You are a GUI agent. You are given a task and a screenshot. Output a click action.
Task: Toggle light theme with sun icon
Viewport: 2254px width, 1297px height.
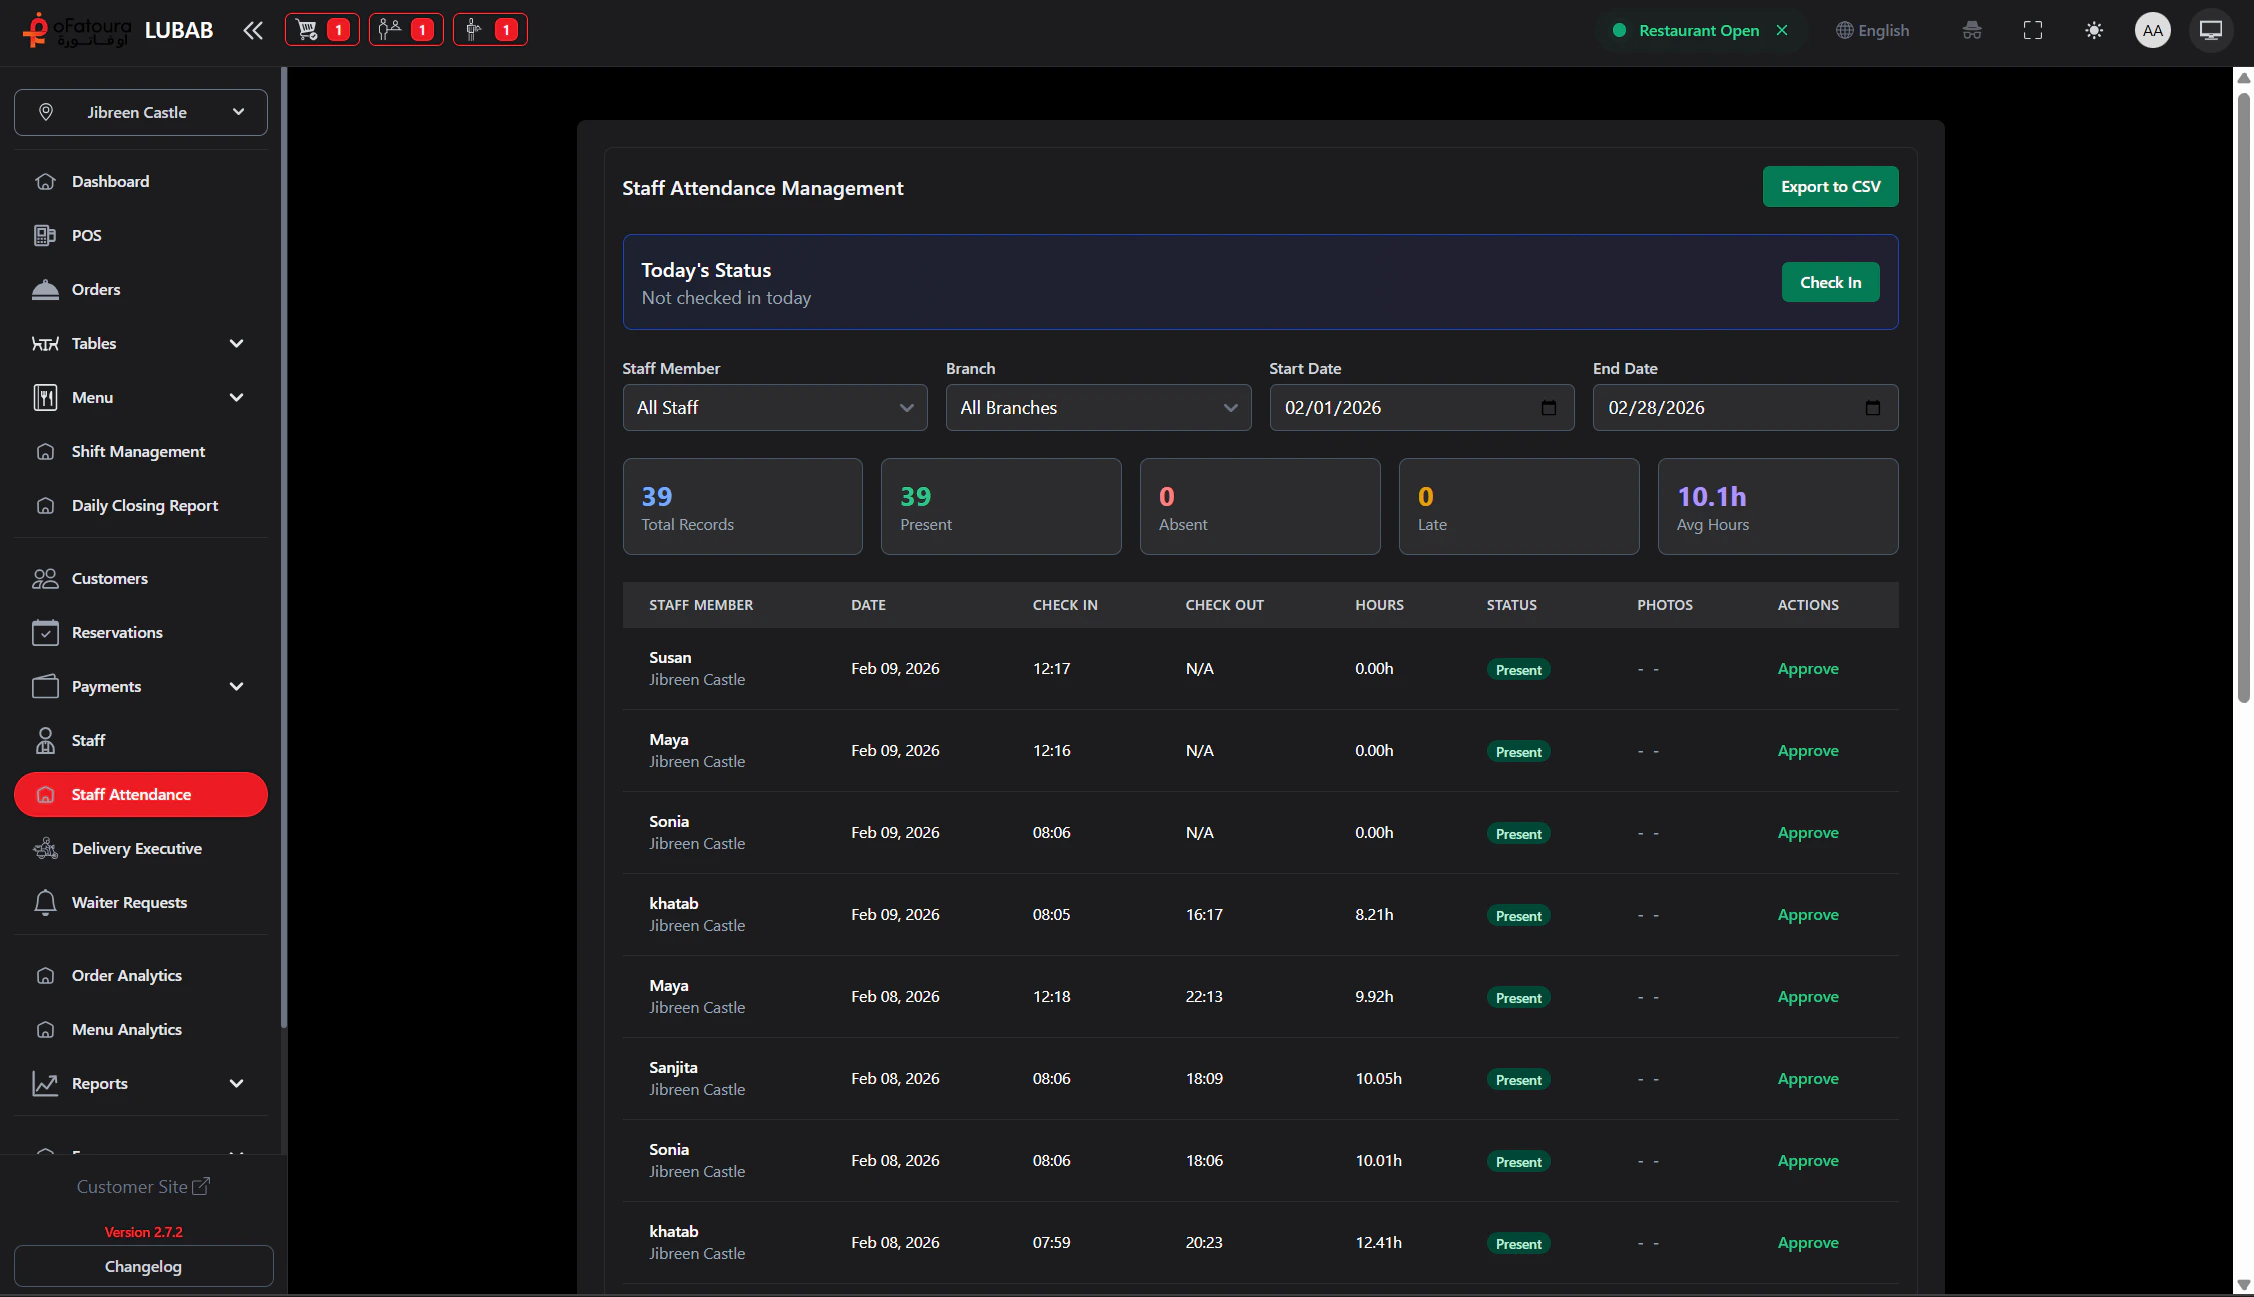point(2094,30)
